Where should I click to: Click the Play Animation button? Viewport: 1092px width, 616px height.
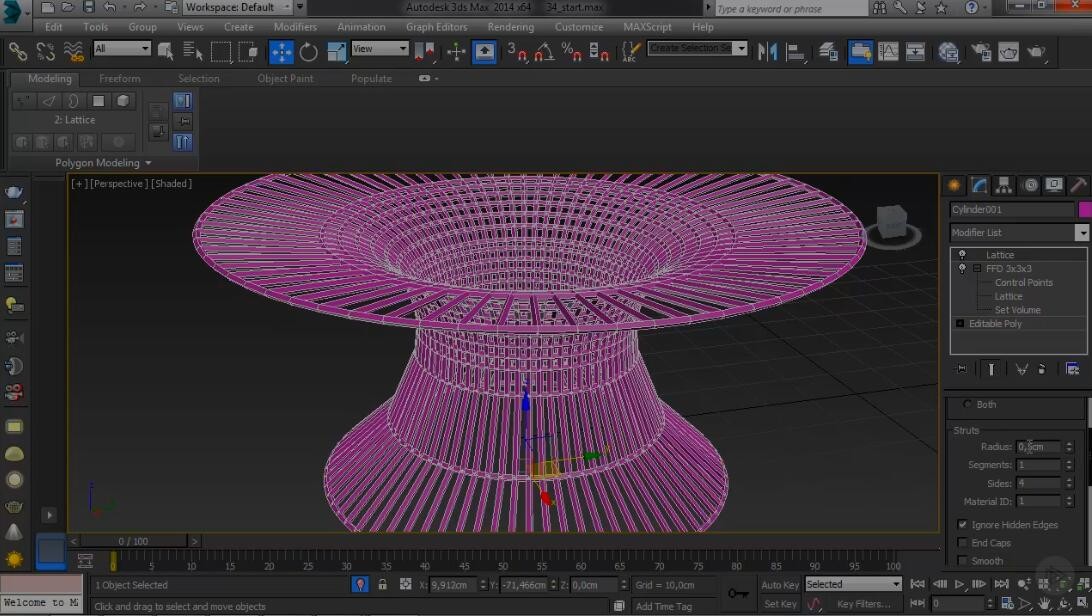(x=959, y=584)
